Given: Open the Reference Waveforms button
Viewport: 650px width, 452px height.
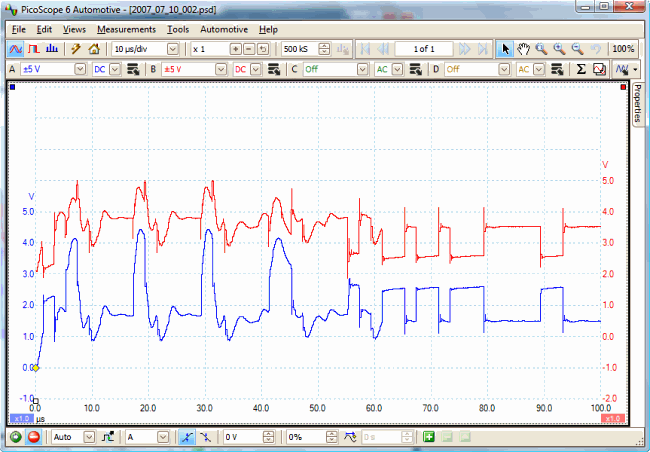Looking at the screenshot, I should (599, 69).
